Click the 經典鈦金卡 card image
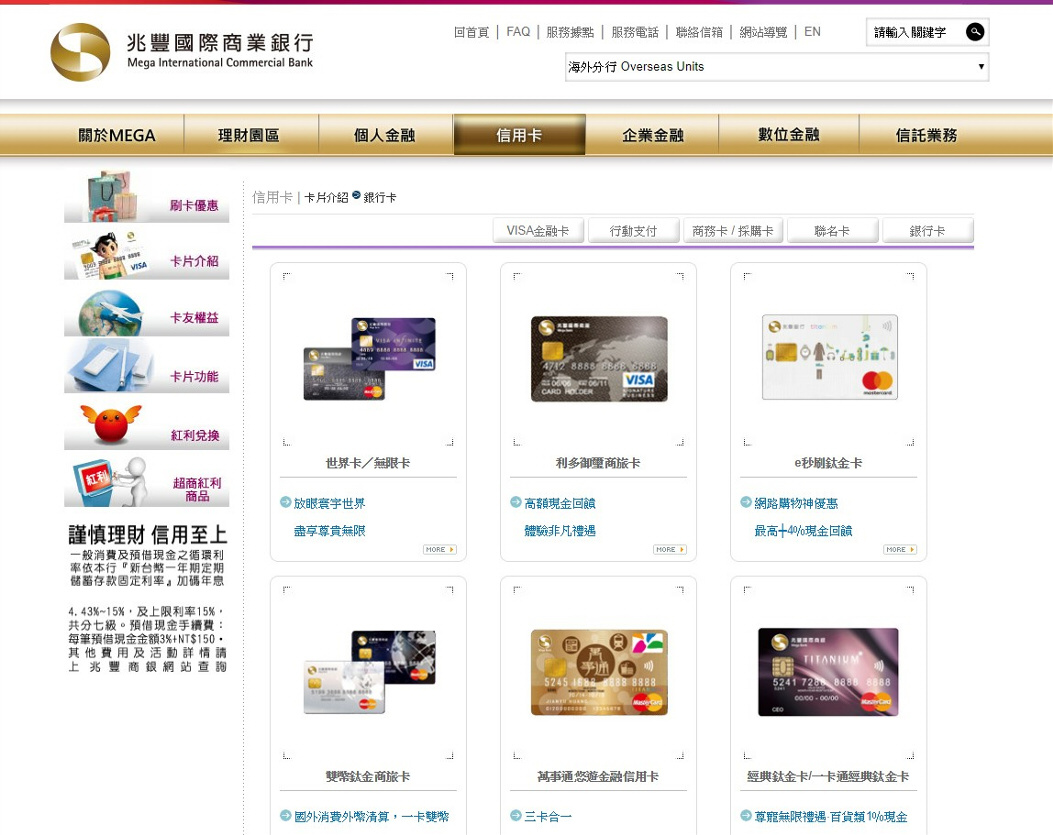This screenshot has height=835, width=1053. click(828, 672)
